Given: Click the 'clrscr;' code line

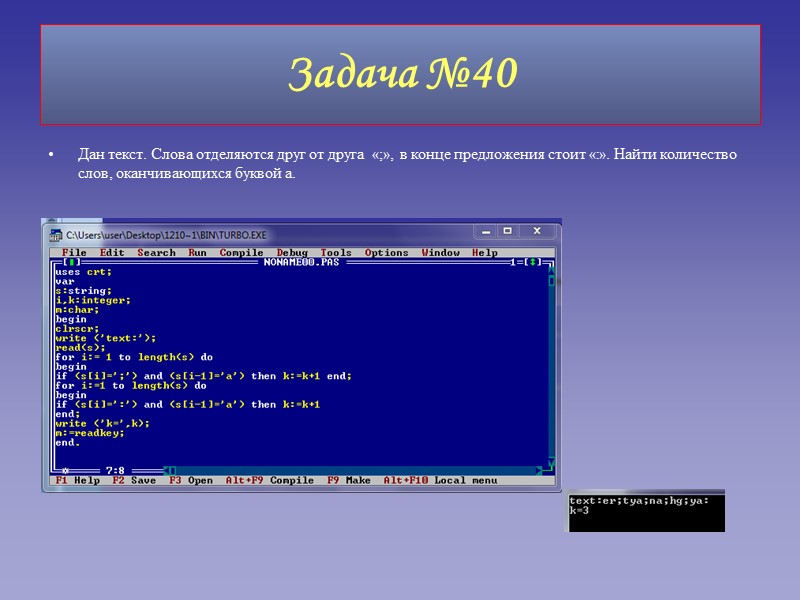Looking at the screenshot, I should point(77,329).
